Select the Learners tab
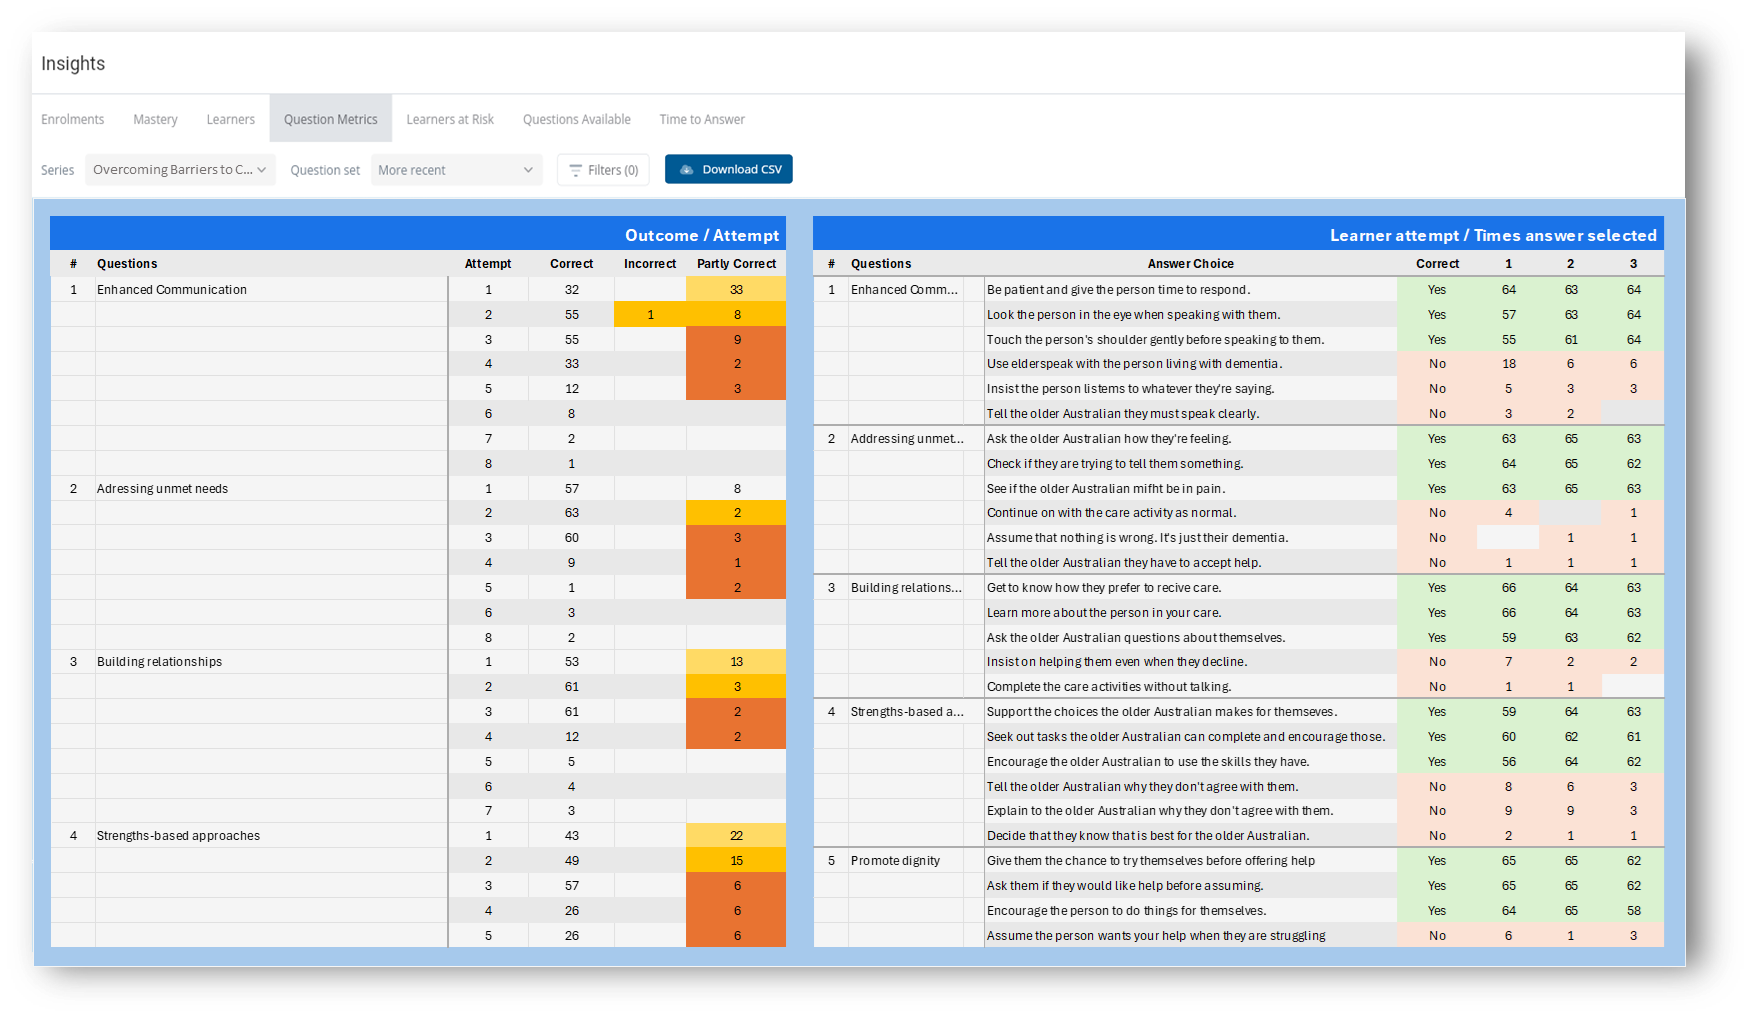1750x1017 pixels. click(230, 120)
